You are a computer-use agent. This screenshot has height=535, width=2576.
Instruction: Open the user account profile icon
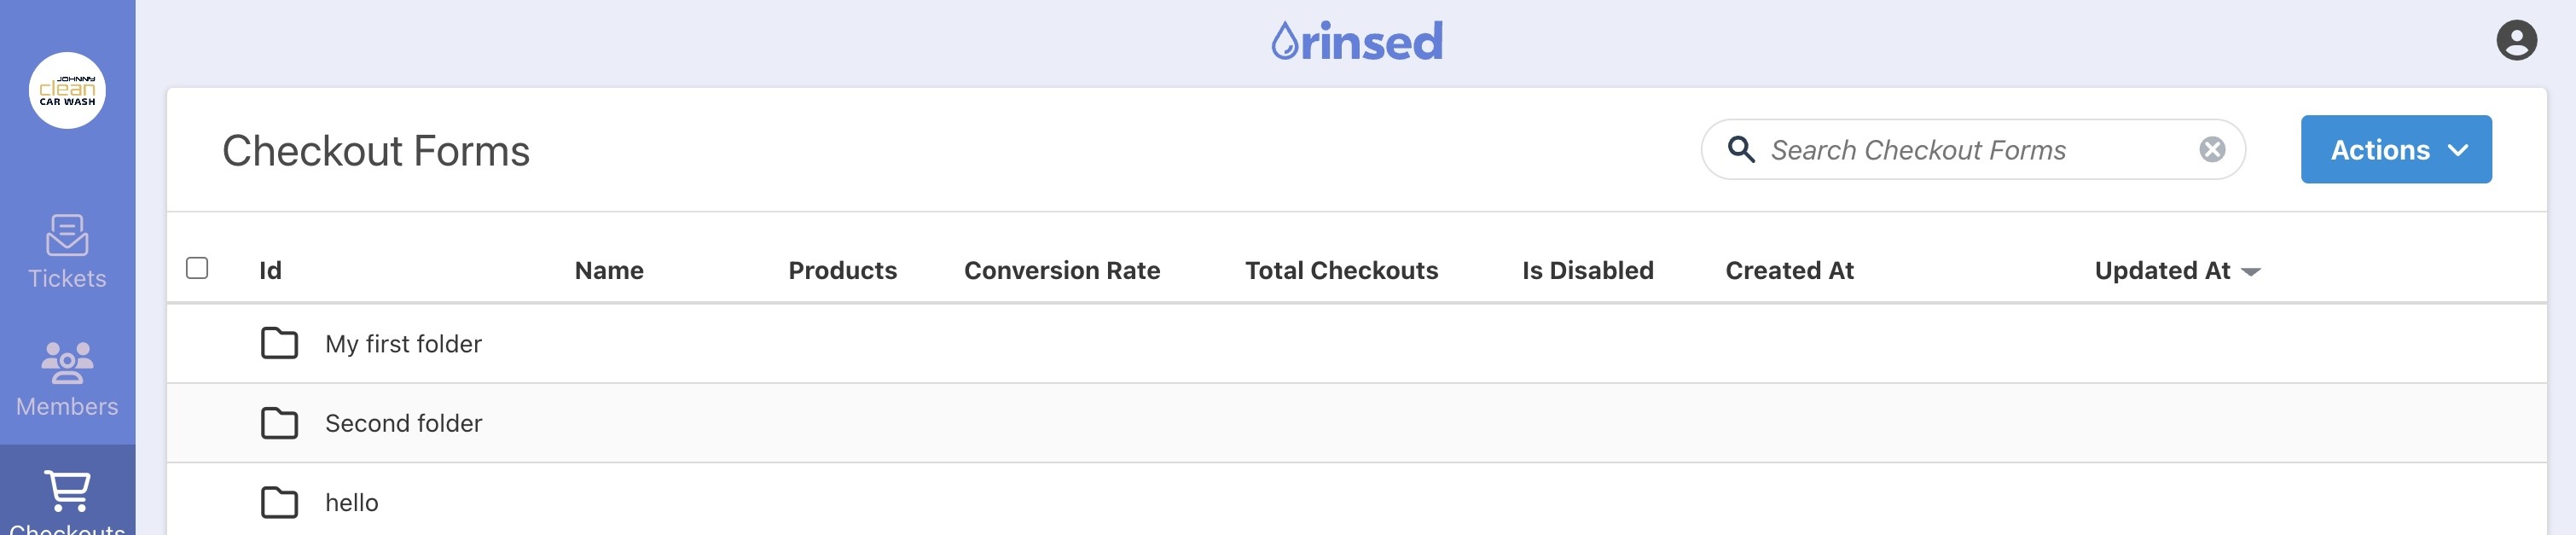(x=2515, y=41)
